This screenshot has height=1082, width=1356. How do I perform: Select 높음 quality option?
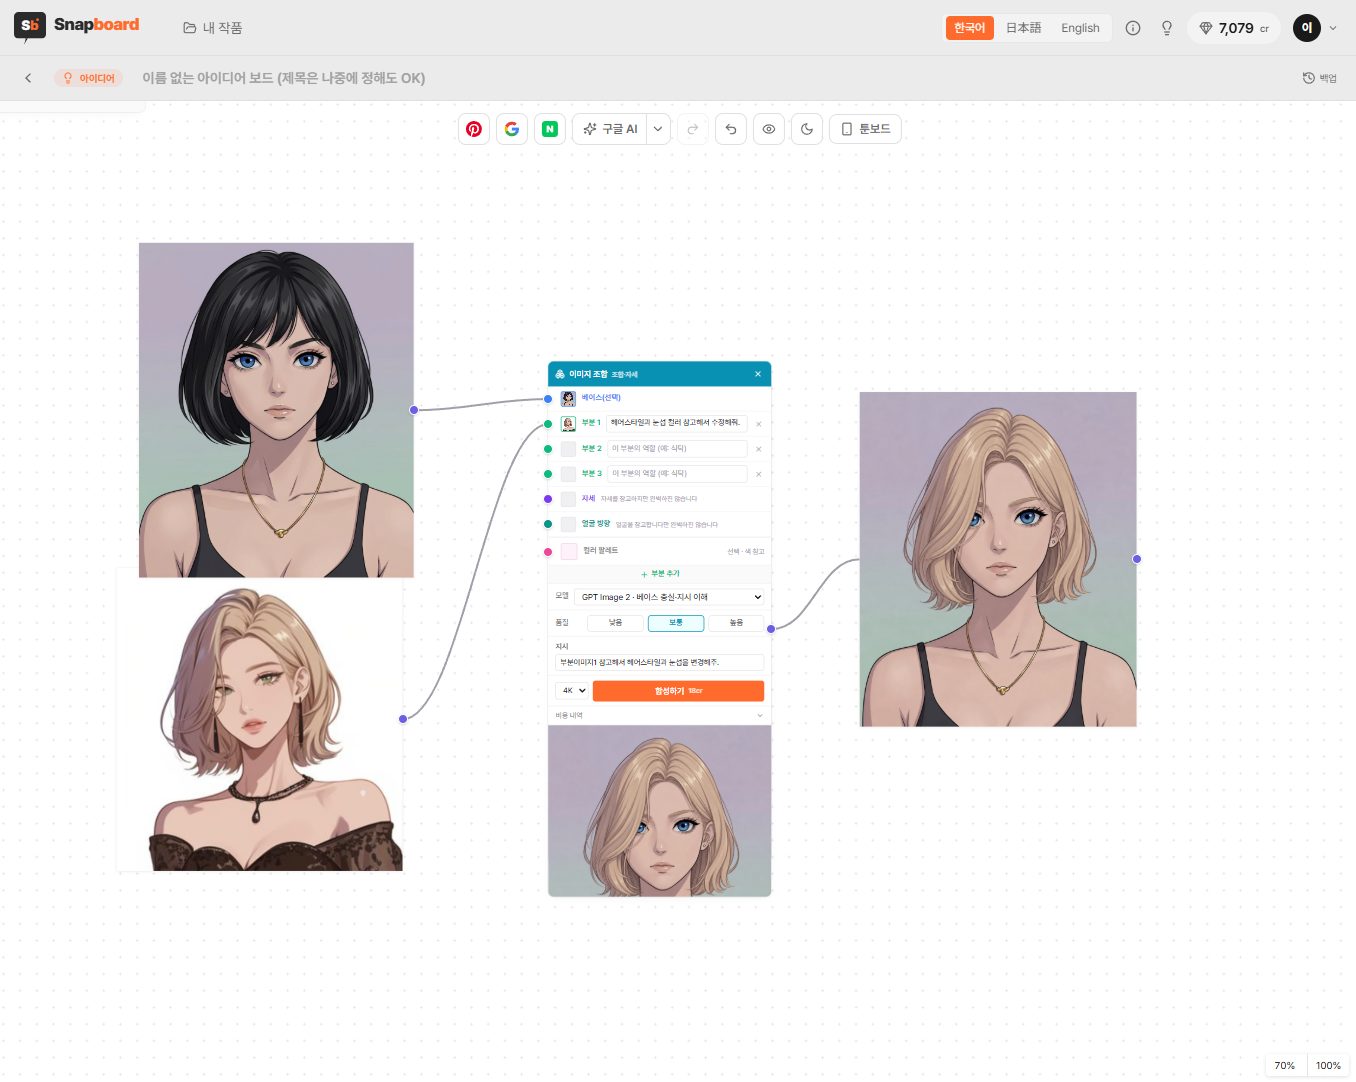click(x=736, y=623)
